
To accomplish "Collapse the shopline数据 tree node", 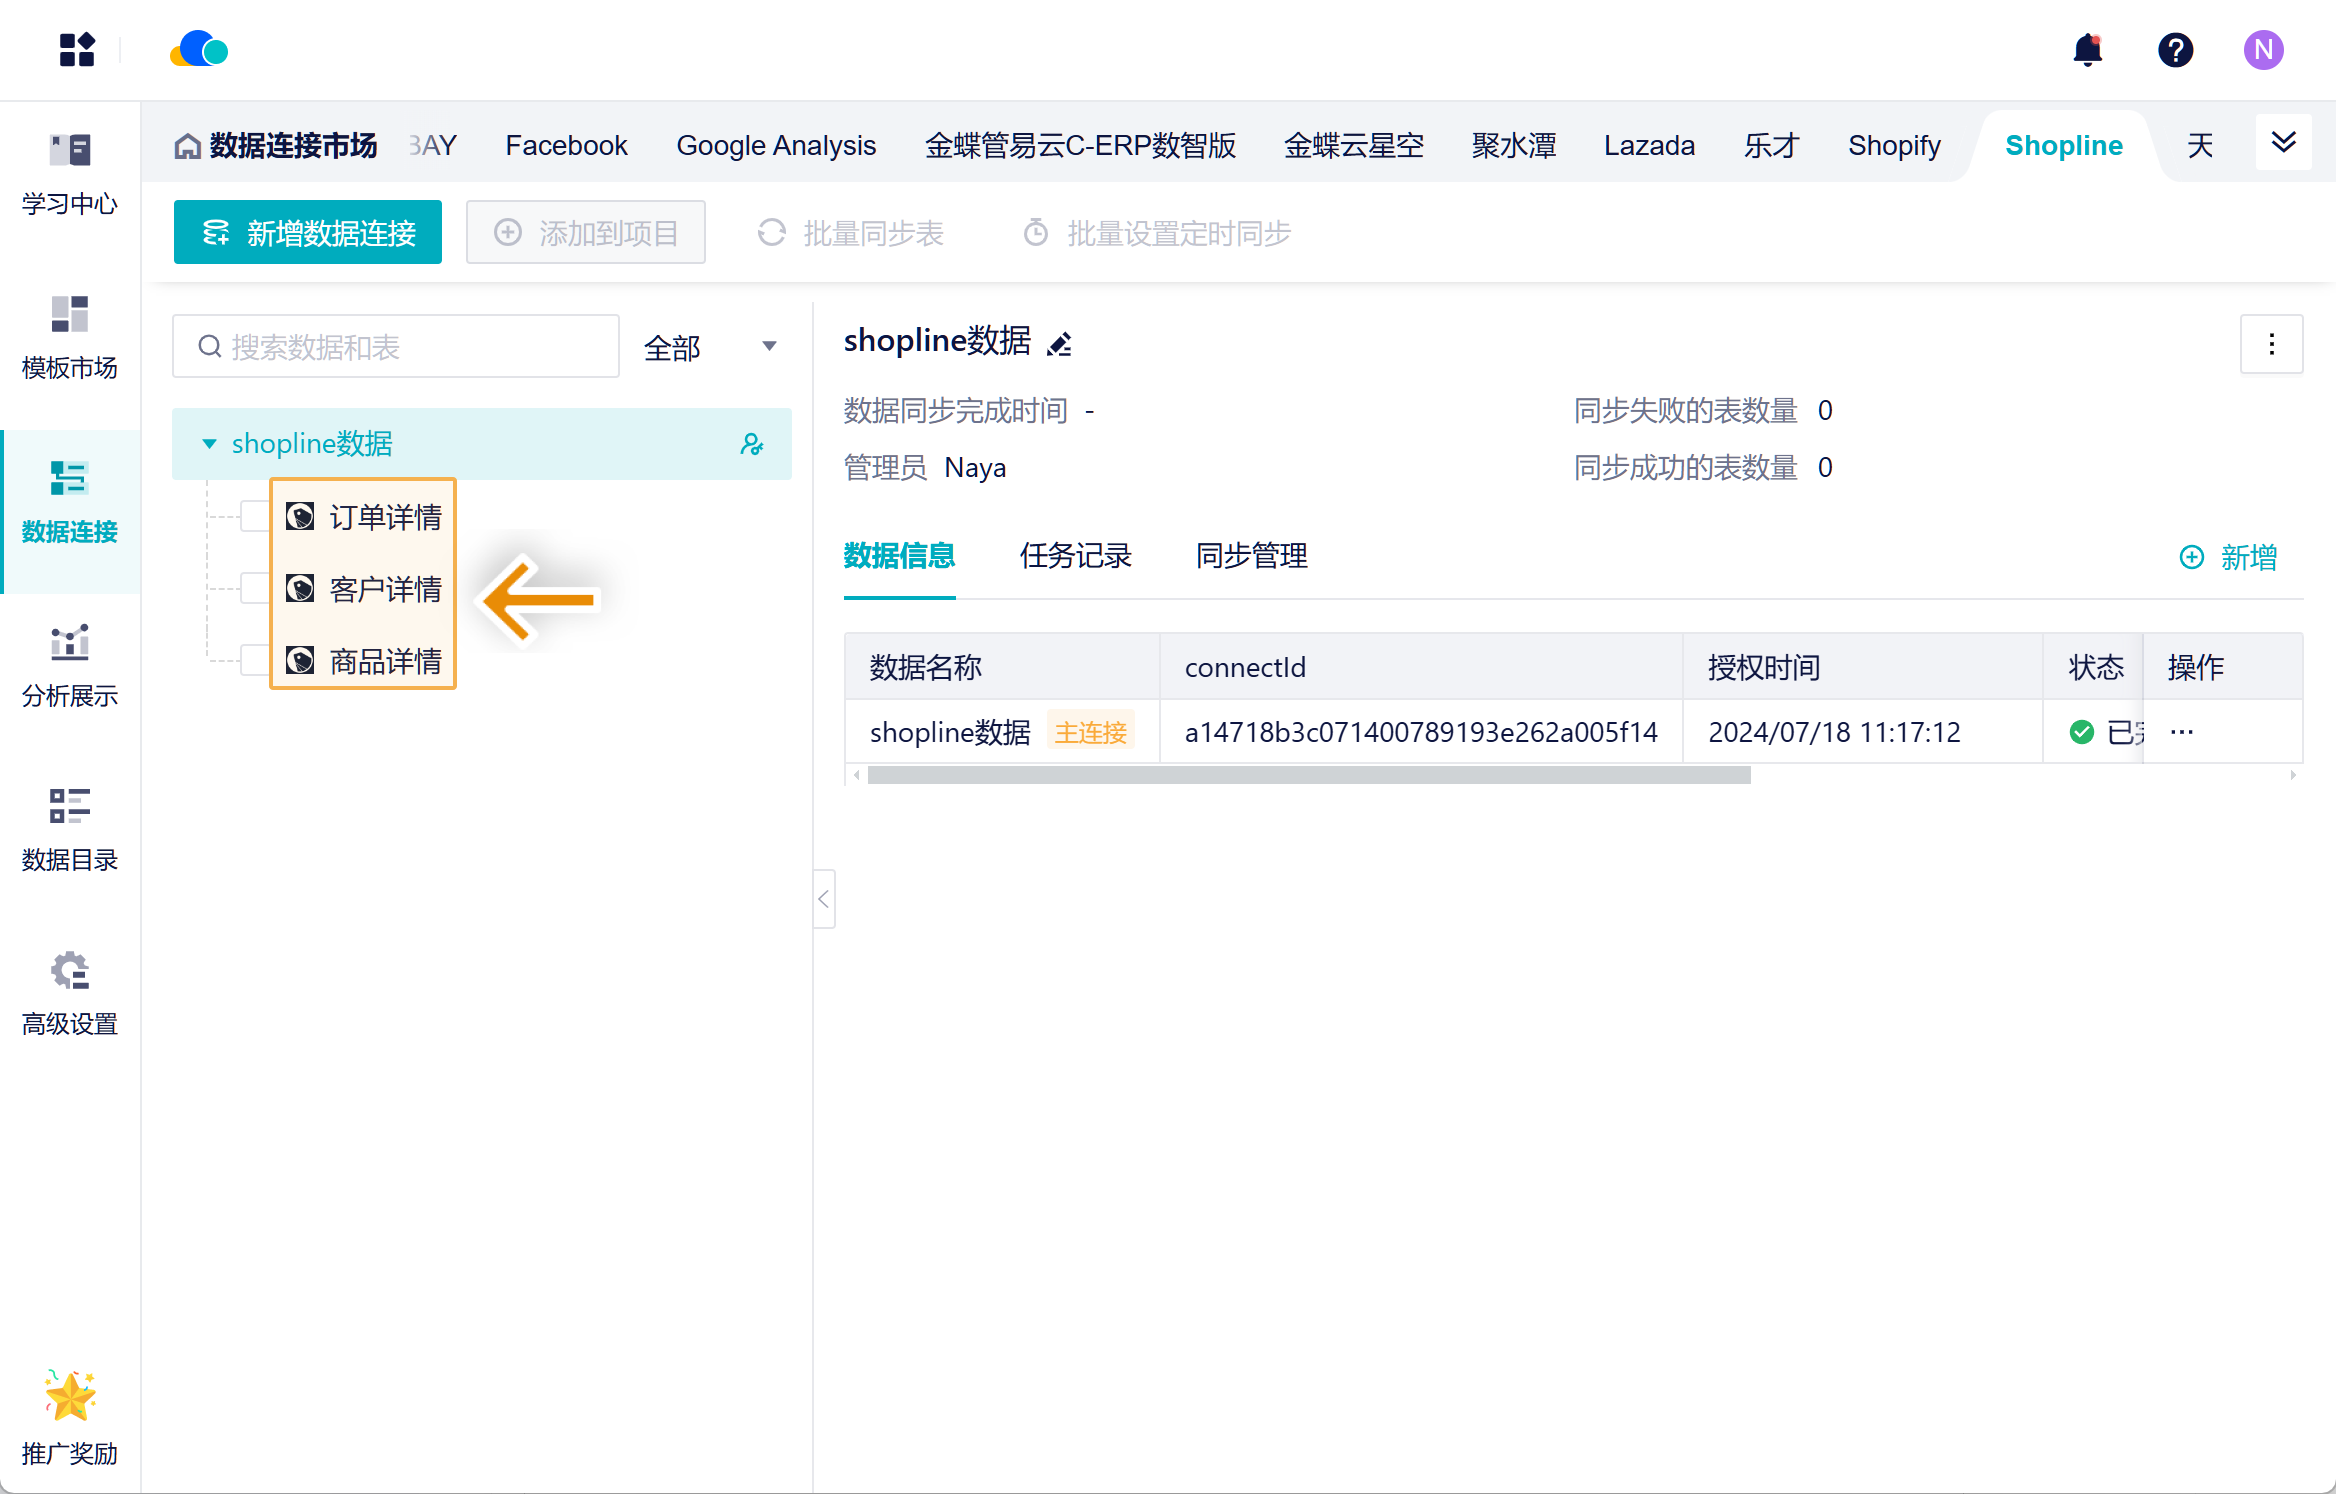I will (x=209, y=444).
